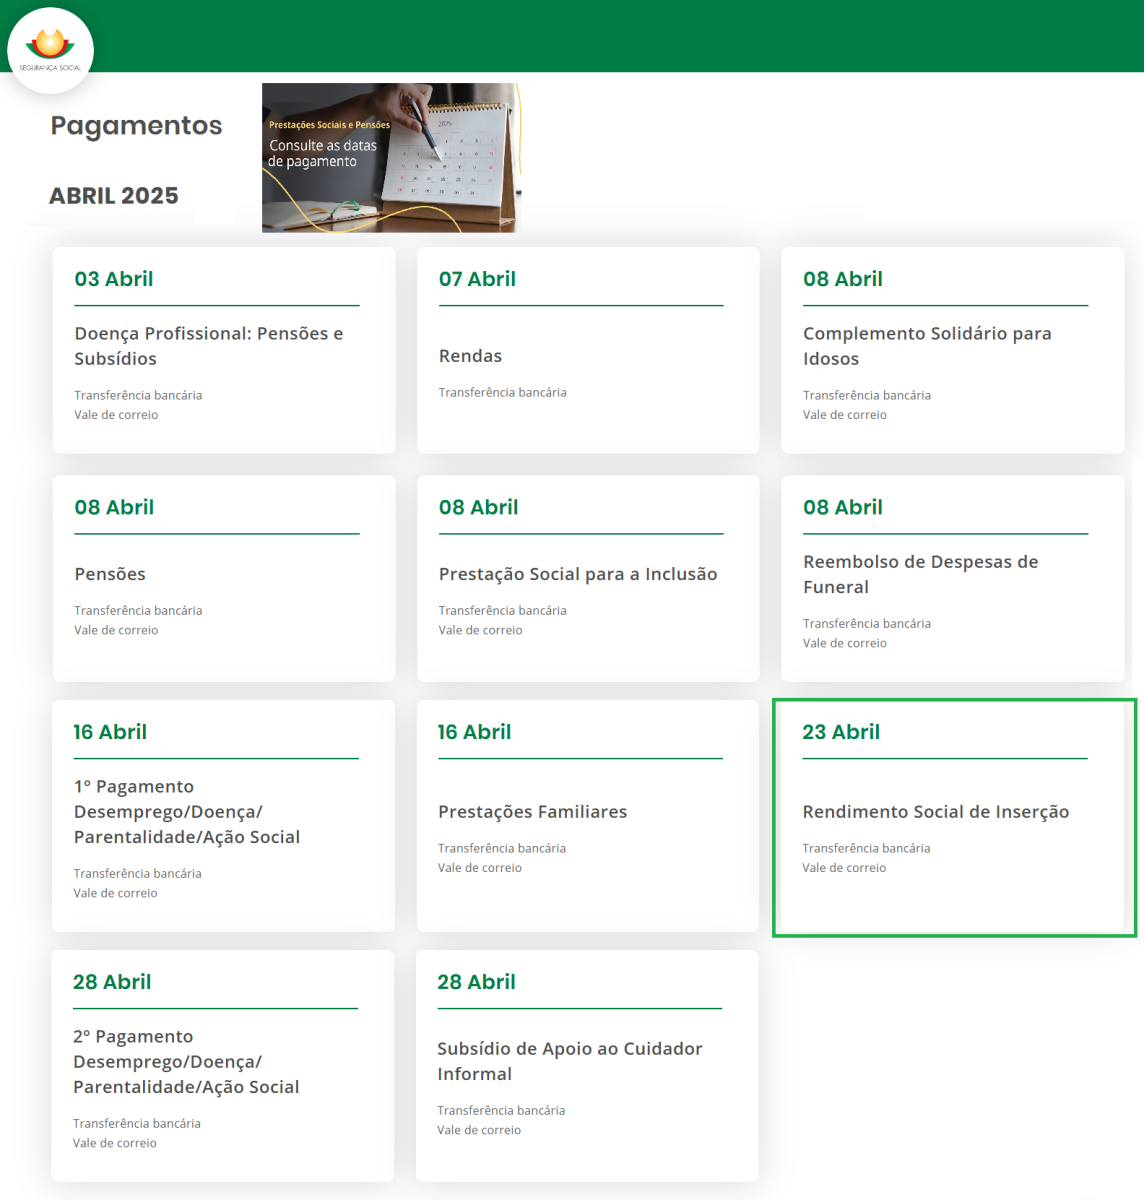Select the Doença Profissional: Pensões e Subsídios title
1144x1200 pixels.
[x=208, y=346]
